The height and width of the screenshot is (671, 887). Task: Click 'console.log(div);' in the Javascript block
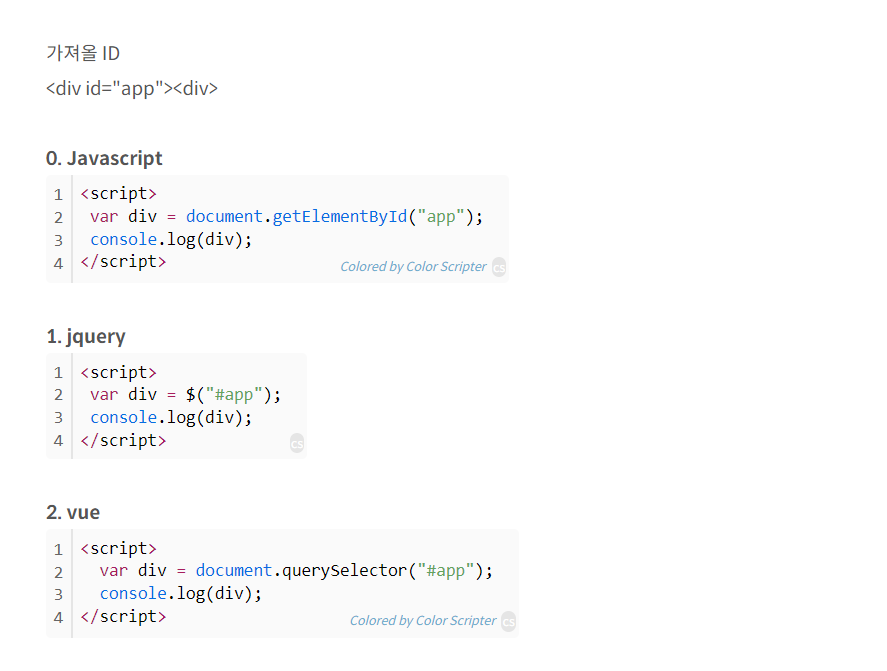coord(171,240)
